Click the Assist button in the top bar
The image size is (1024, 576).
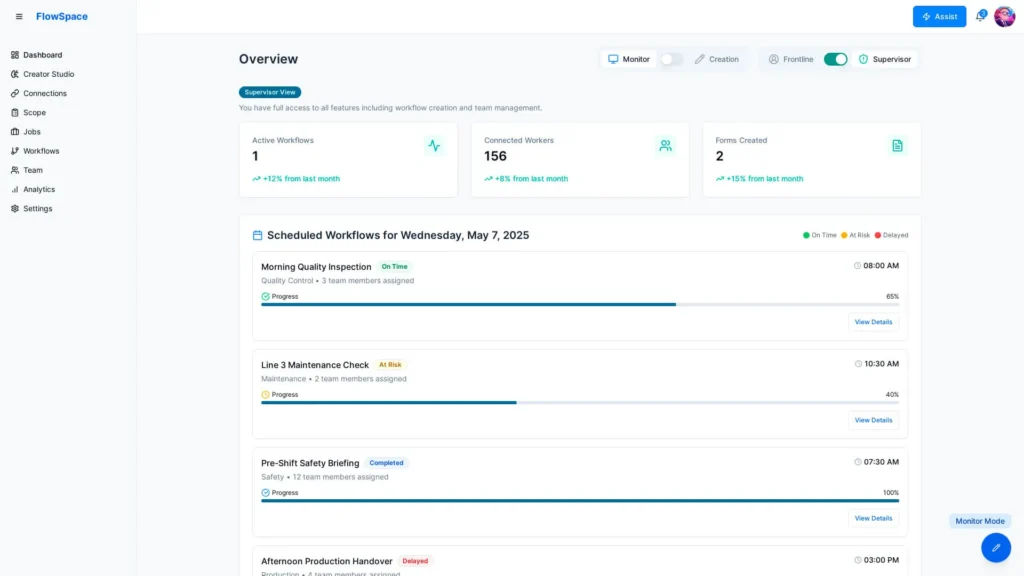tap(939, 16)
